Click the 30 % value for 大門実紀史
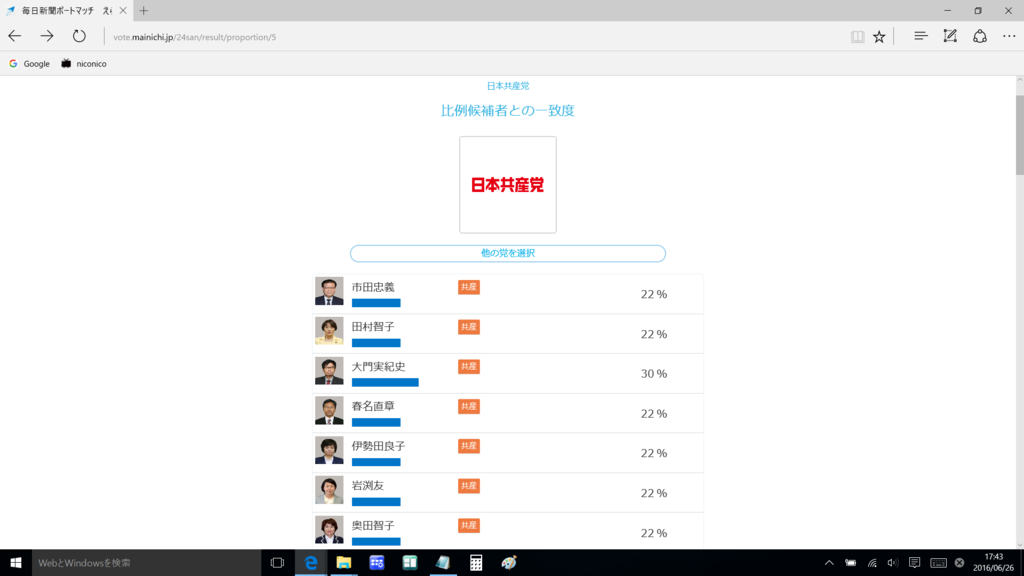 click(x=654, y=374)
